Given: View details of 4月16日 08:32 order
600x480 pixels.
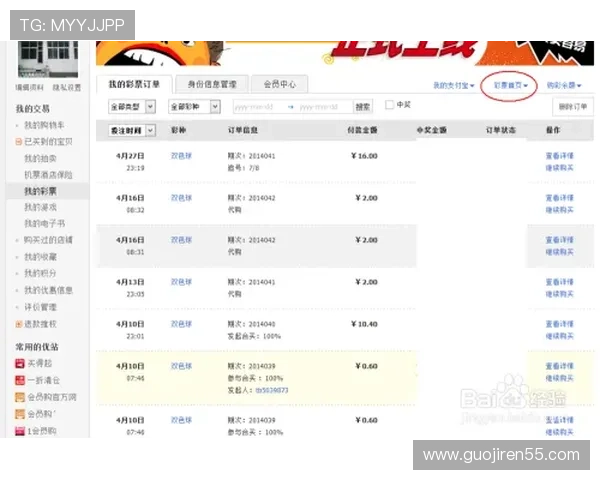Looking at the screenshot, I should (559, 198).
